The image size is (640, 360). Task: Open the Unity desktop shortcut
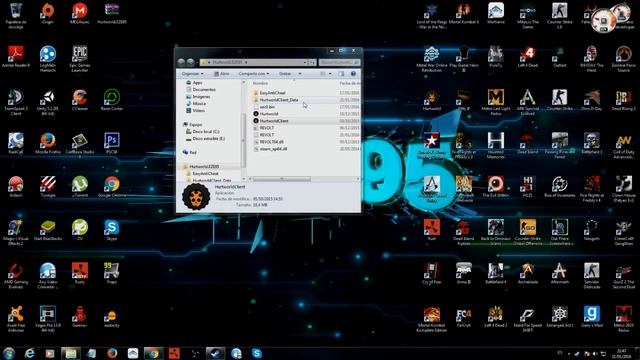tap(48, 102)
